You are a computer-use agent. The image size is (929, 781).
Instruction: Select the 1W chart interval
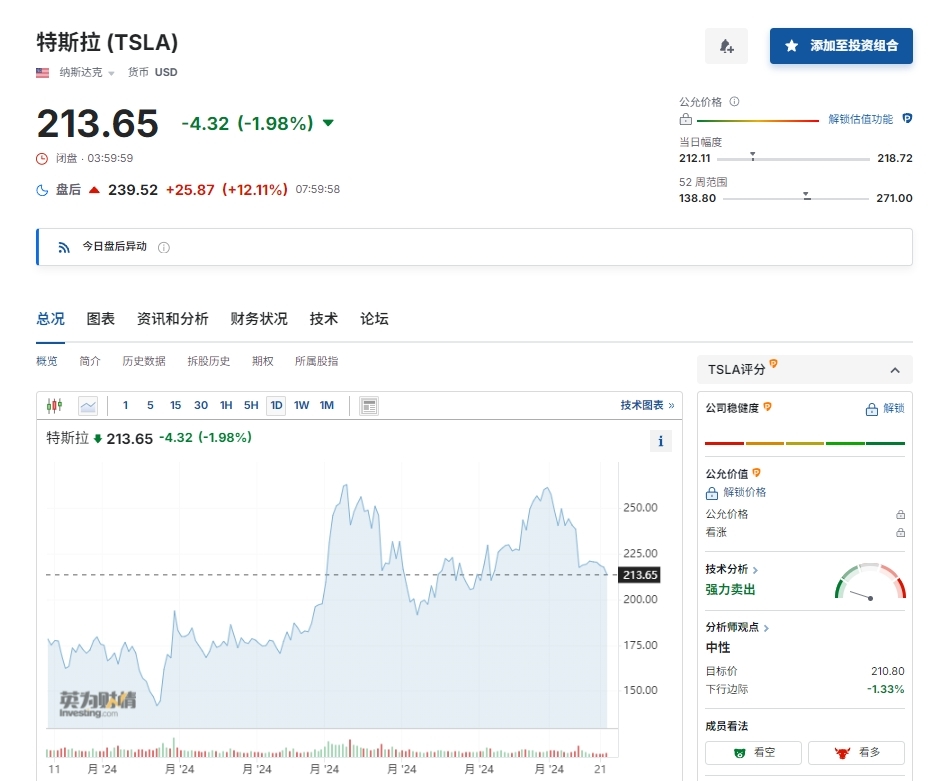[301, 405]
